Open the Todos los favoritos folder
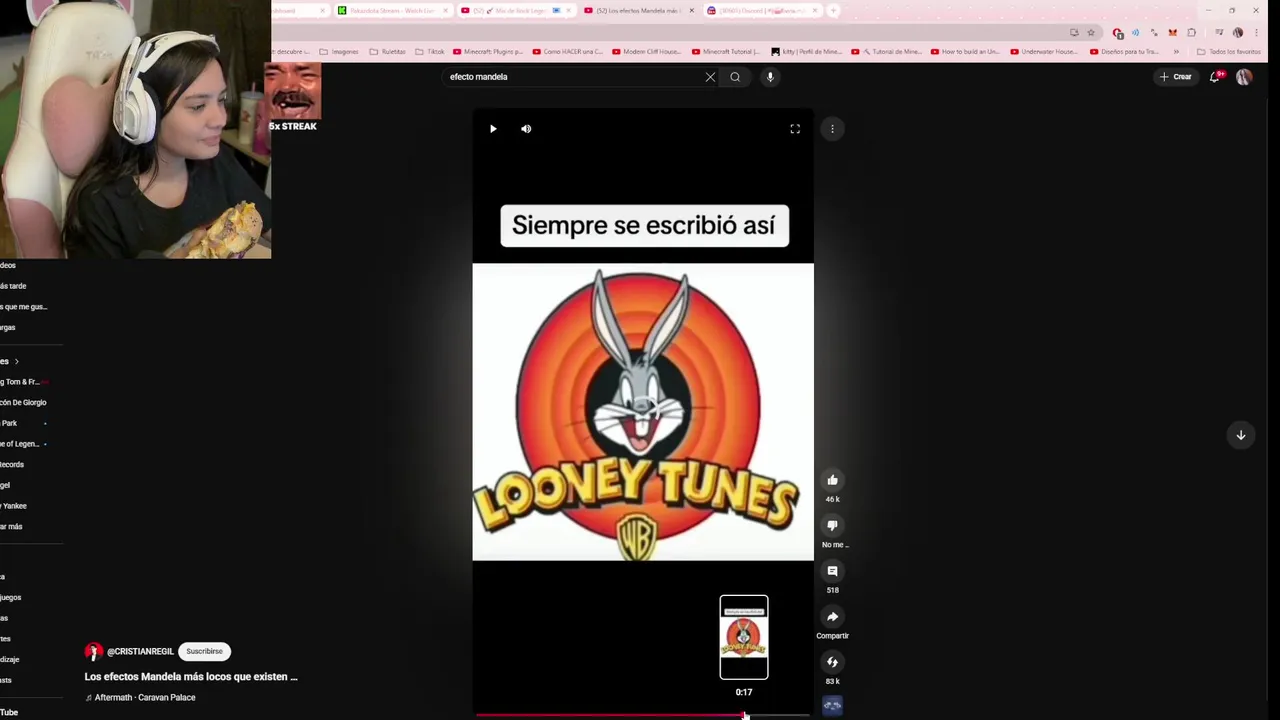Image resolution: width=1280 pixels, height=720 pixels. coord(1228,52)
